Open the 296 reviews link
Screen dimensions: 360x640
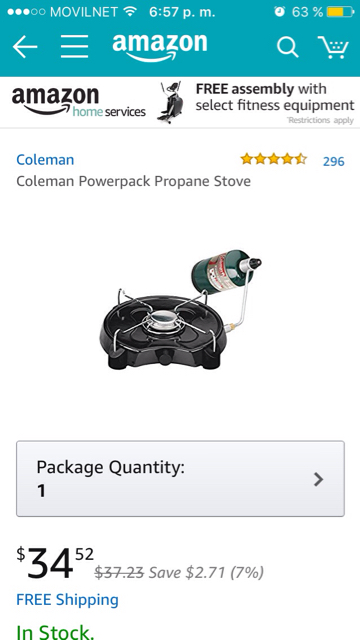click(x=333, y=161)
